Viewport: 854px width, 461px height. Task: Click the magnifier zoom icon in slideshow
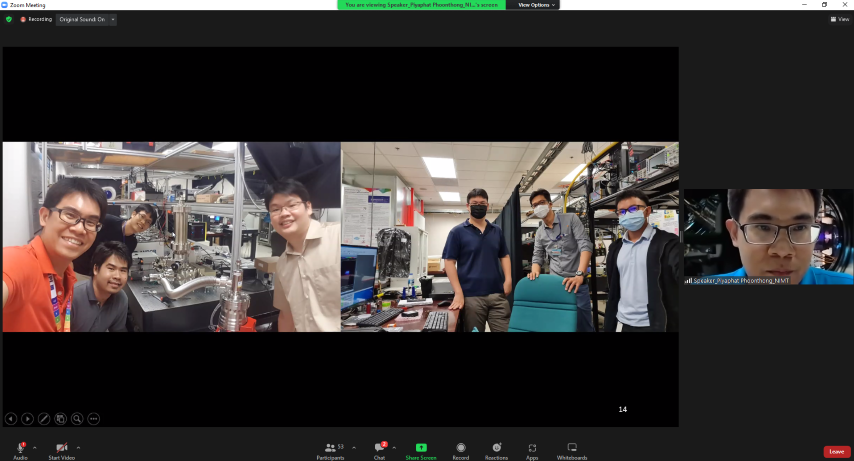pos(77,419)
